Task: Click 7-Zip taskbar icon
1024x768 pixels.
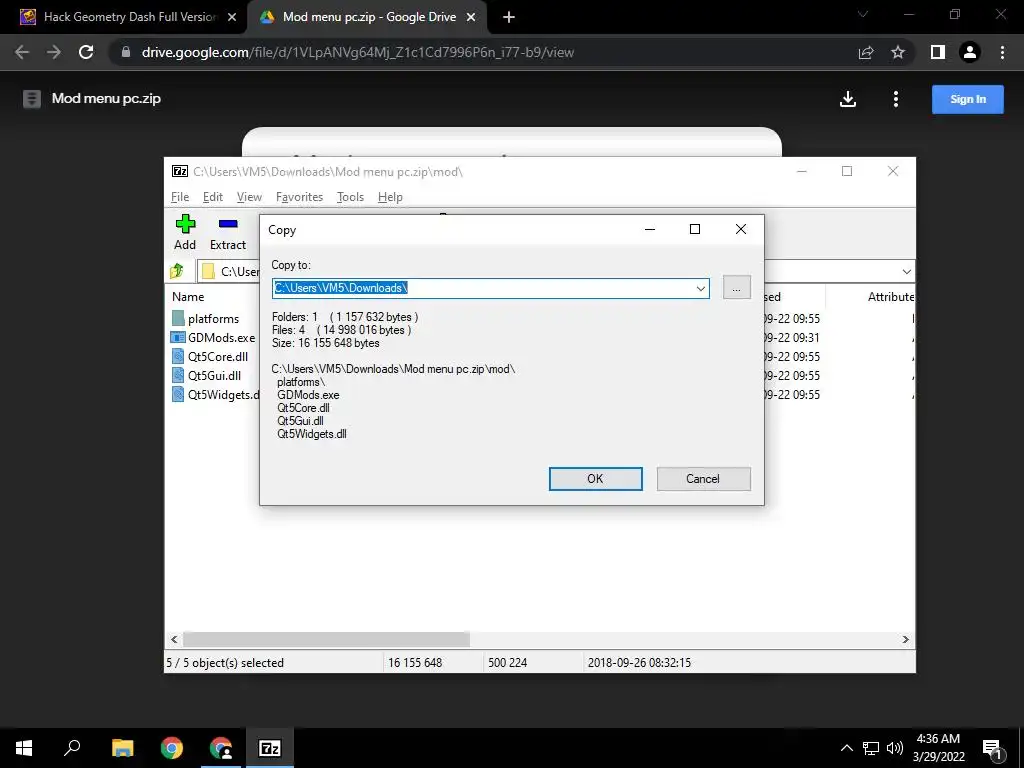Action: click(270, 748)
